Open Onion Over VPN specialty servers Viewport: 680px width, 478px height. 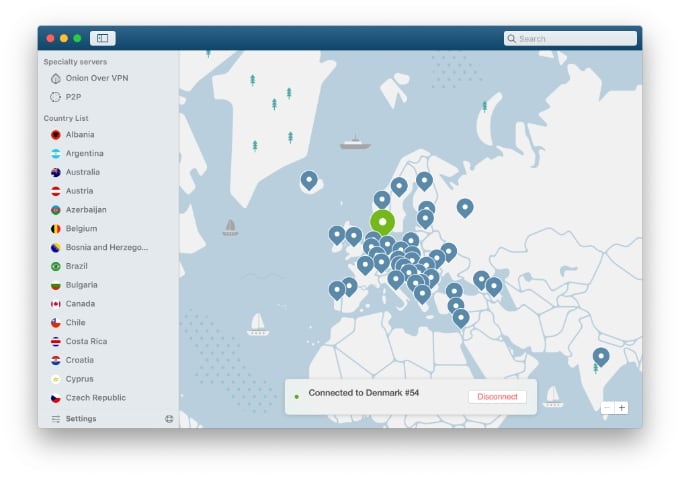click(97, 78)
